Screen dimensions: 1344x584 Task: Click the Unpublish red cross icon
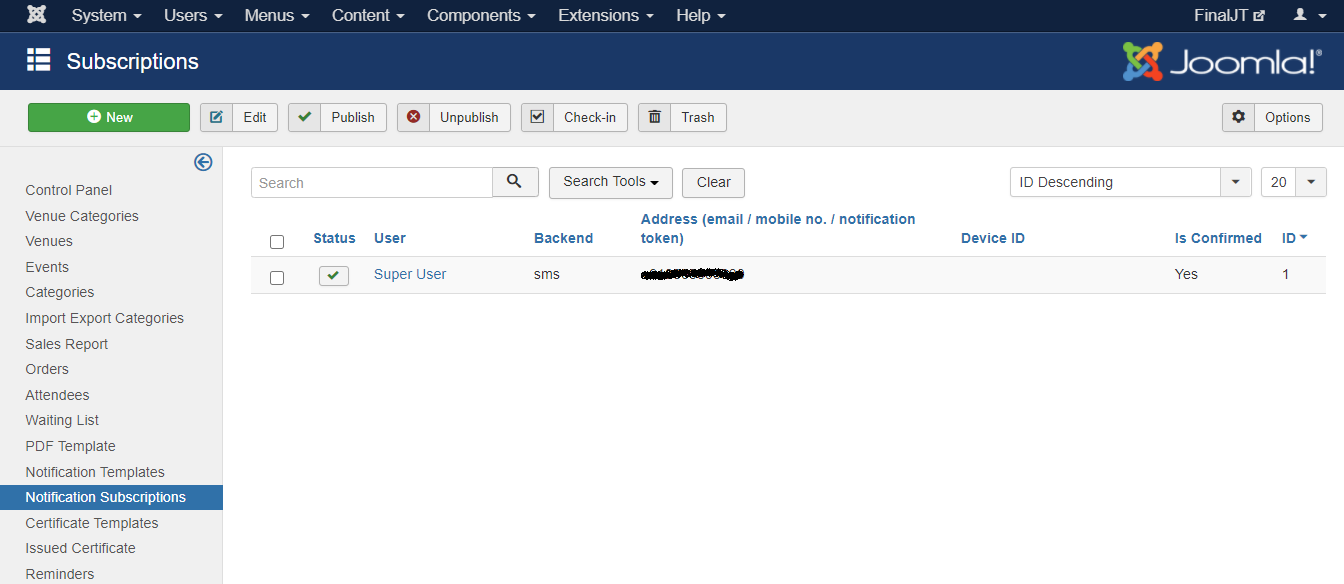(x=413, y=117)
